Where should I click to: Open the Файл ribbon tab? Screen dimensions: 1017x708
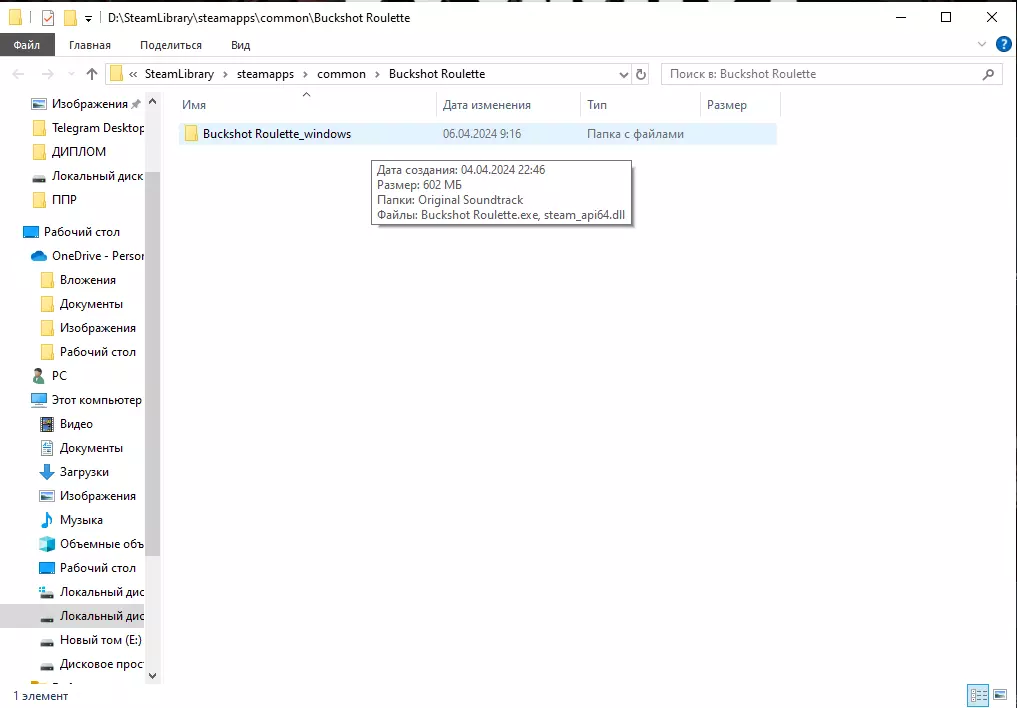point(27,45)
